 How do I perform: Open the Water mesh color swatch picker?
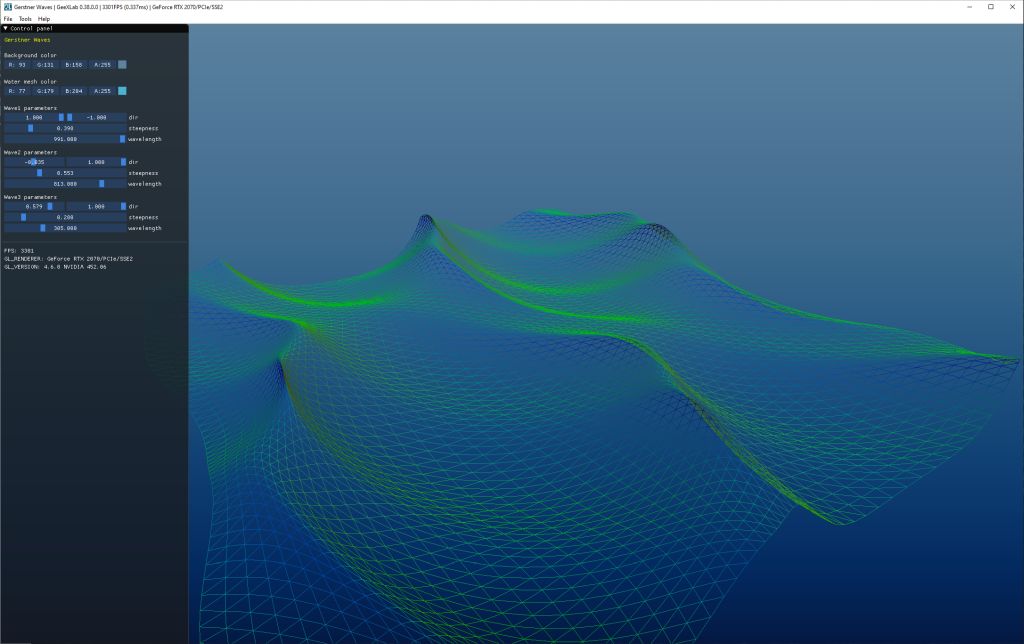click(122, 91)
